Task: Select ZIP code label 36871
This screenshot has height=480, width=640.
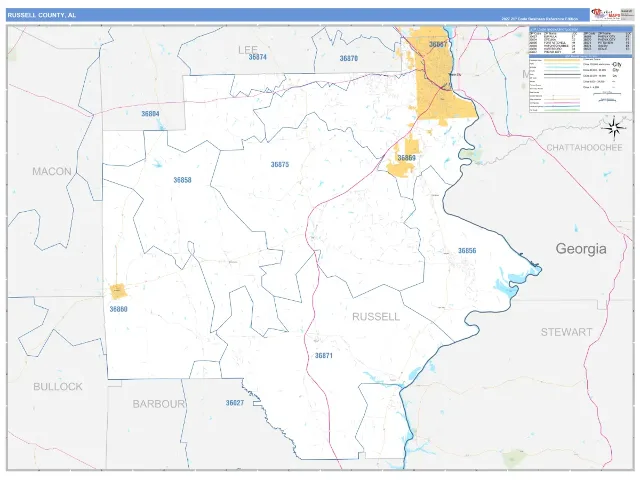Action: [324, 356]
